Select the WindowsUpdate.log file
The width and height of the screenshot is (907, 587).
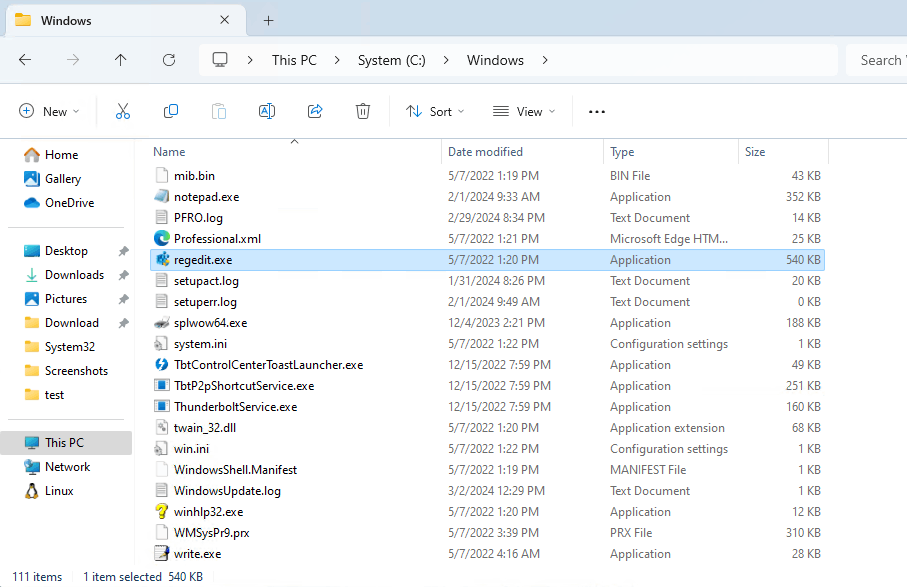(x=487, y=490)
